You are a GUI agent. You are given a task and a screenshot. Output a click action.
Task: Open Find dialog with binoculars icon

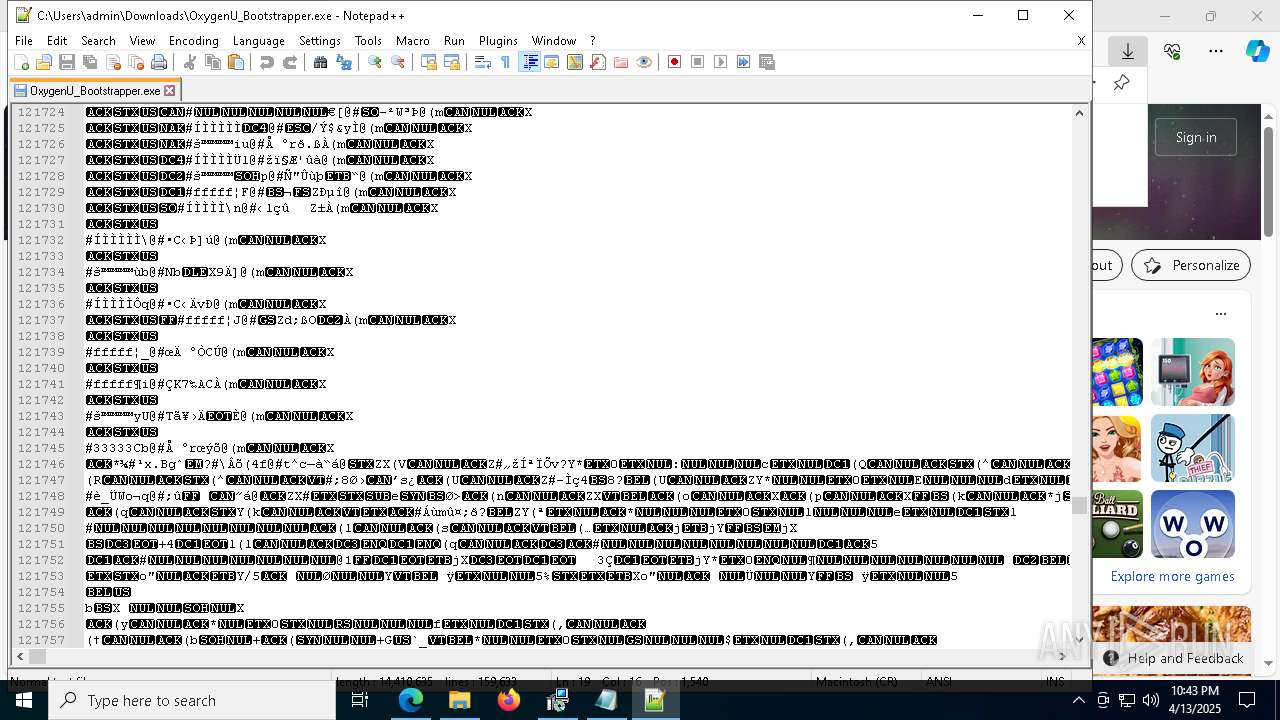321,62
